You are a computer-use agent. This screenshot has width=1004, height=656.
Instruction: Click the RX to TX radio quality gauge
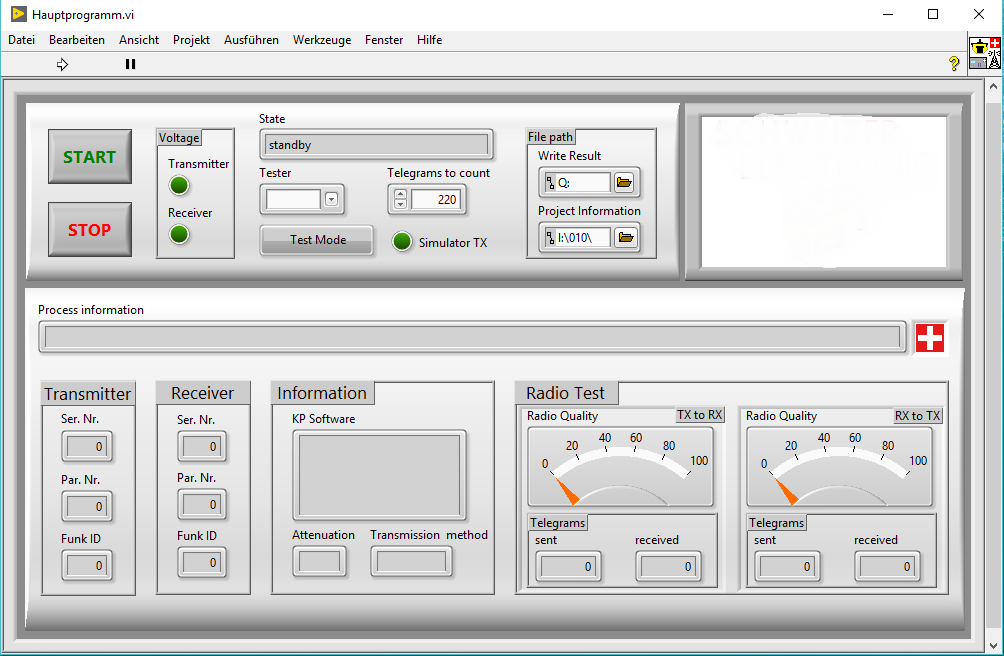[x=839, y=467]
